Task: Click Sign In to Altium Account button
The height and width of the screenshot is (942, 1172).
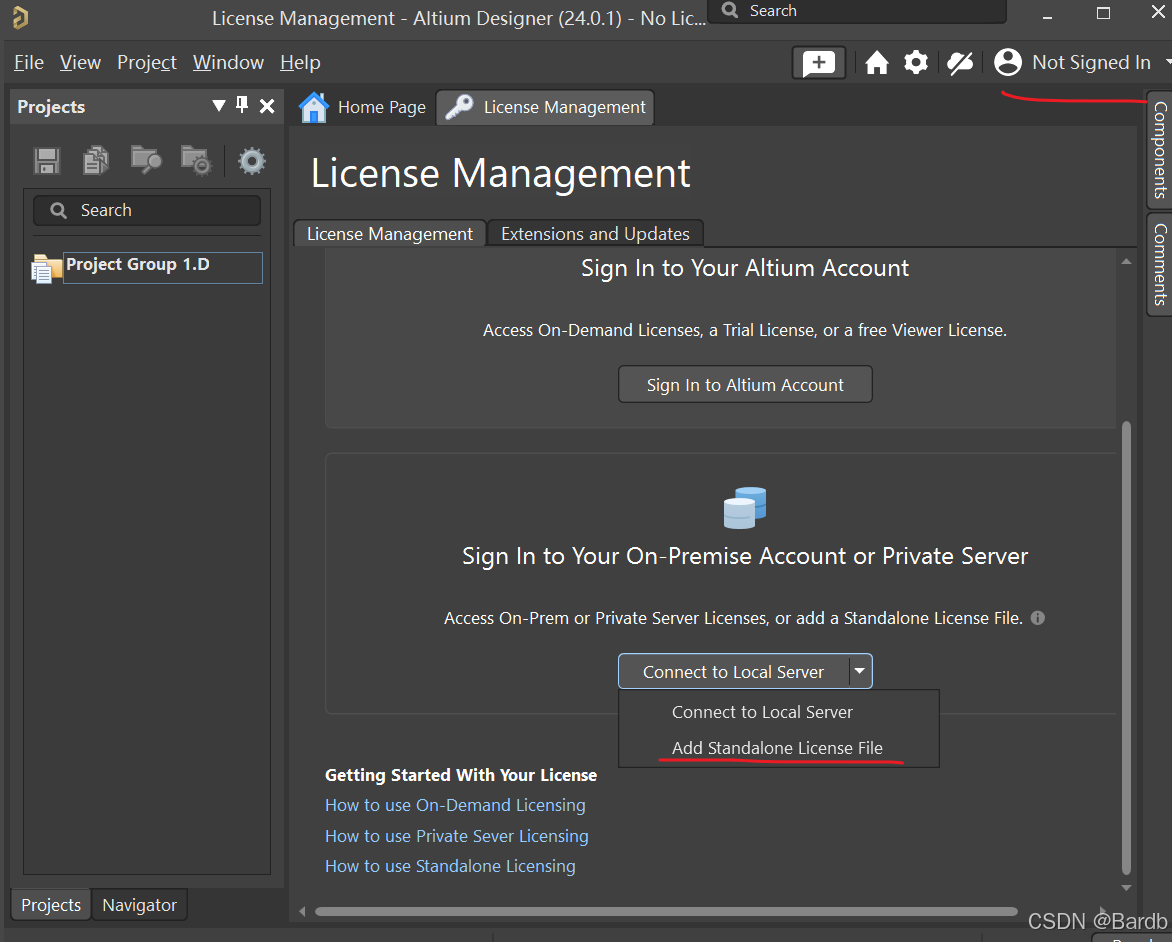Action: click(744, 384)
